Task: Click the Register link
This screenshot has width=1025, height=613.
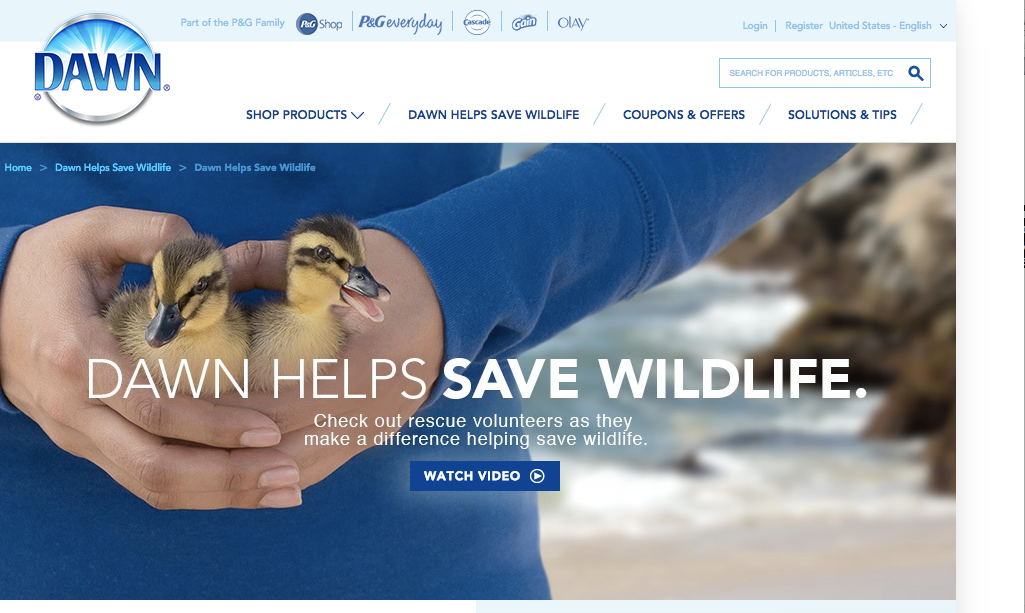Action: [803, 25]
